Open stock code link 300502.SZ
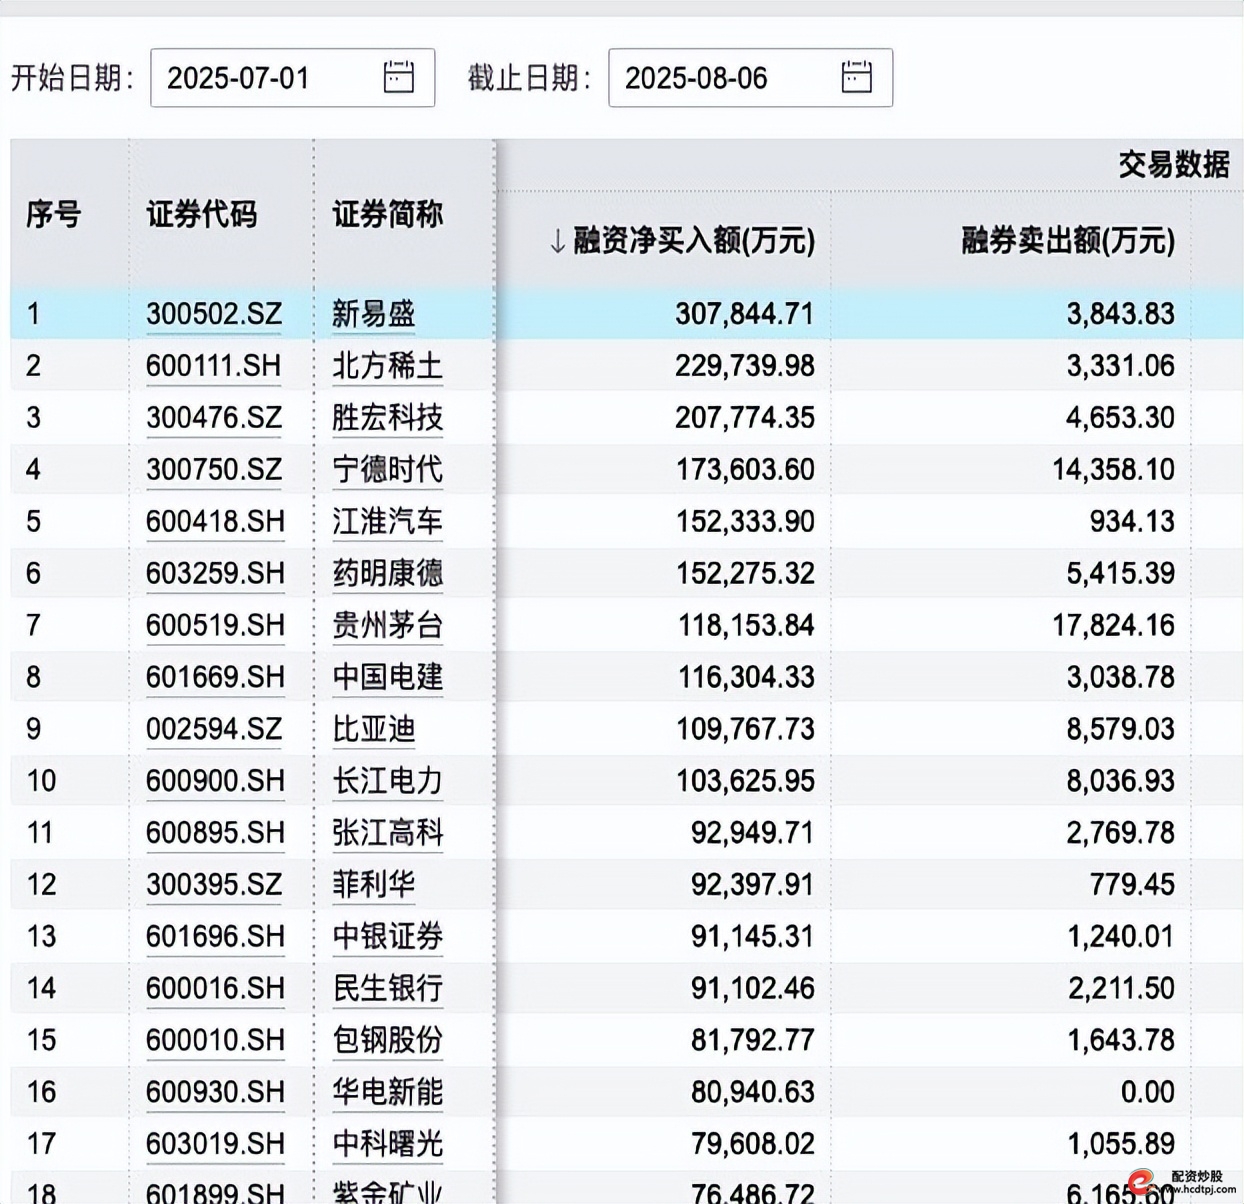 pyautogui.click(x=214, y=314)
